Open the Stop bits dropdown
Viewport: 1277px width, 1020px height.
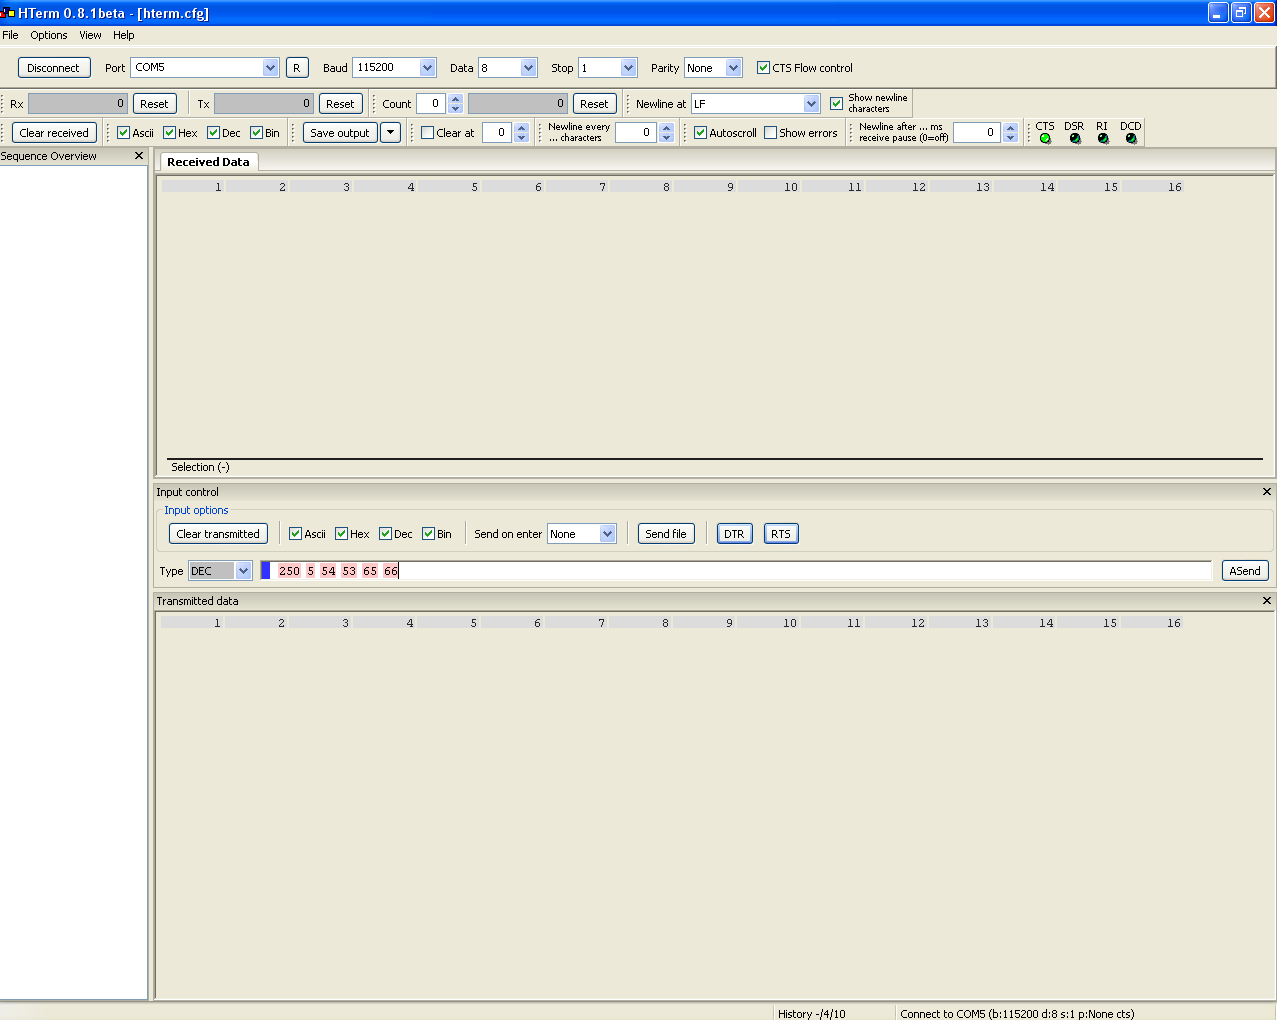coord(628,68)
